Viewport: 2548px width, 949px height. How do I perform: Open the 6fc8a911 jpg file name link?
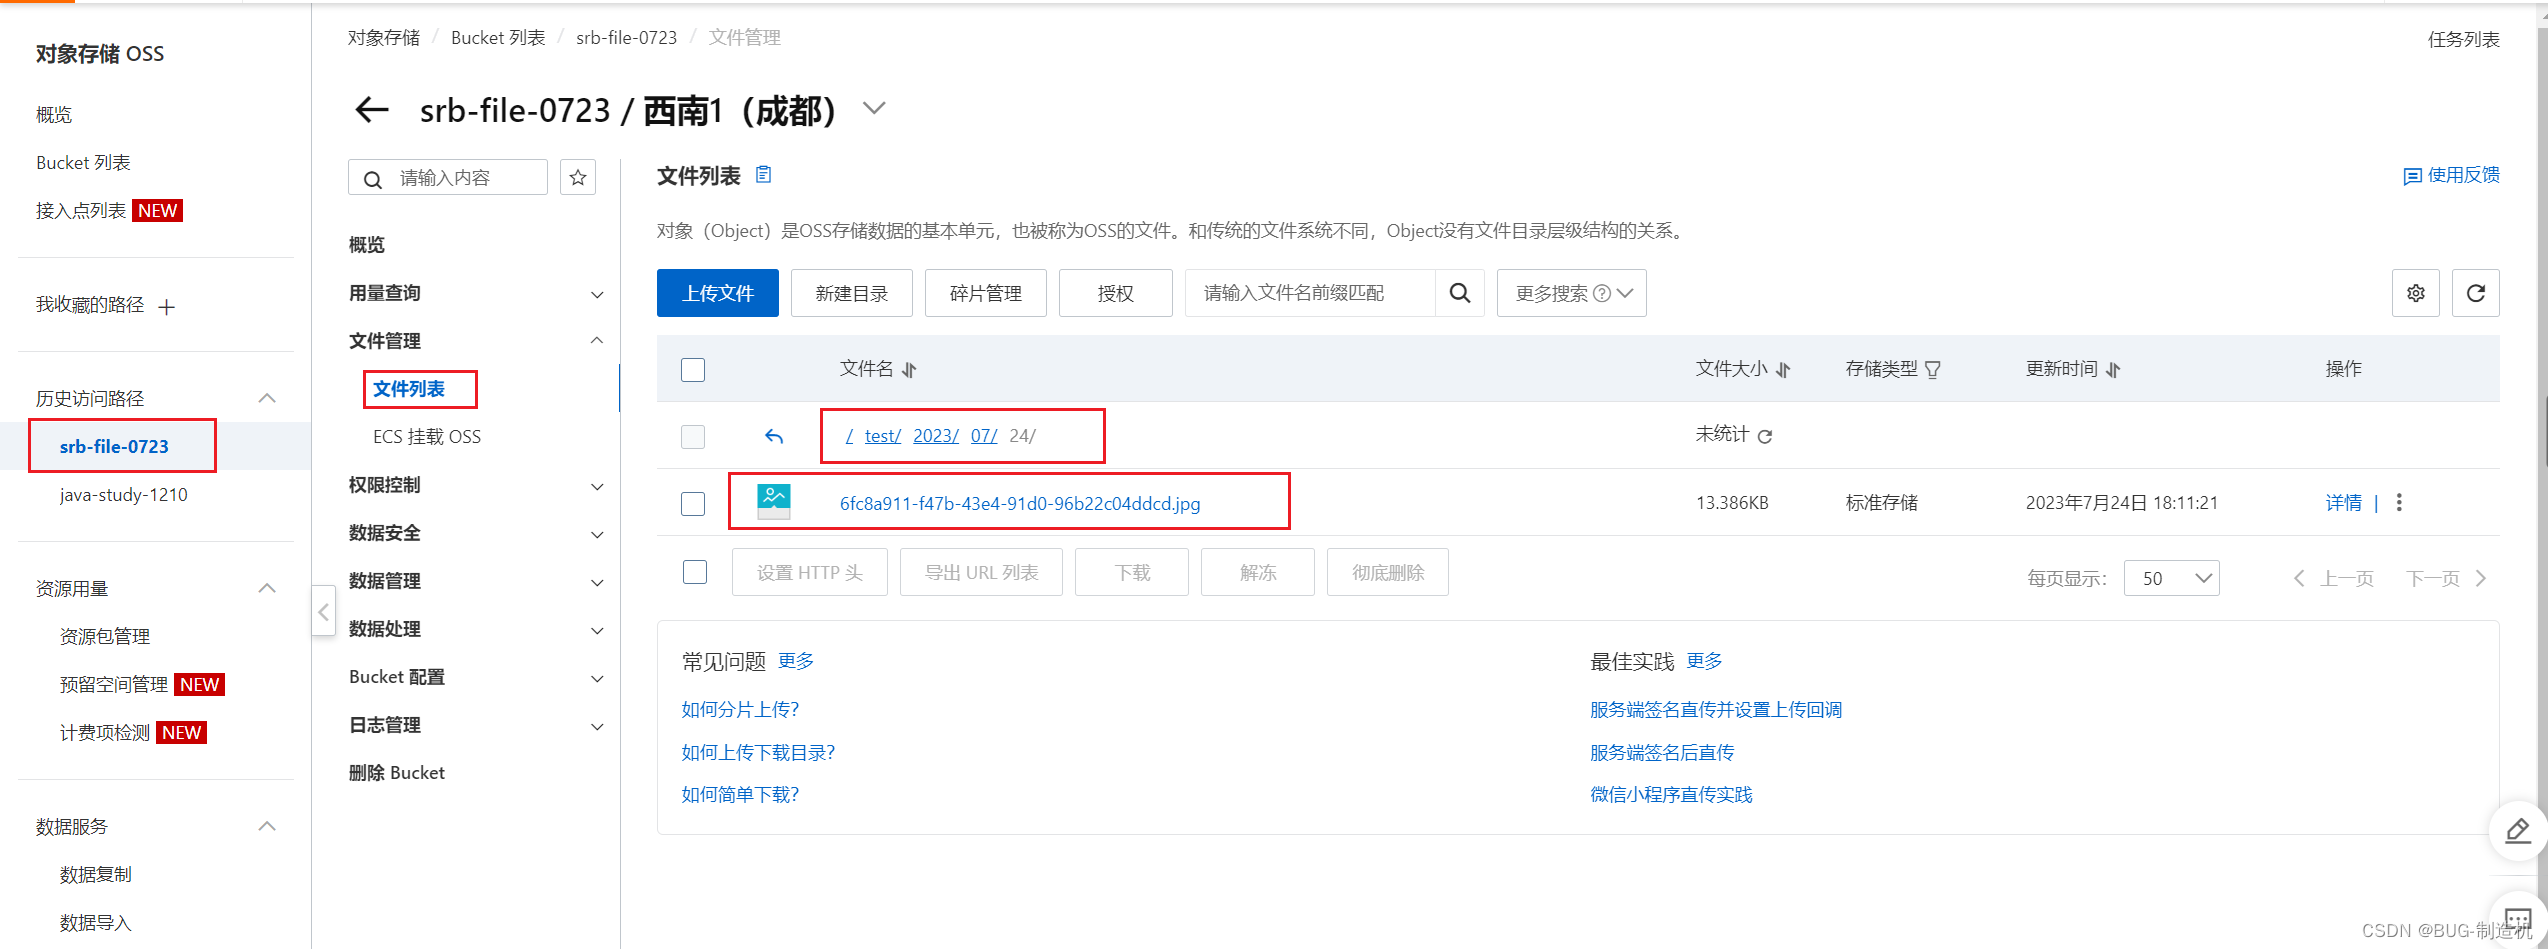tap(1020, 503)
